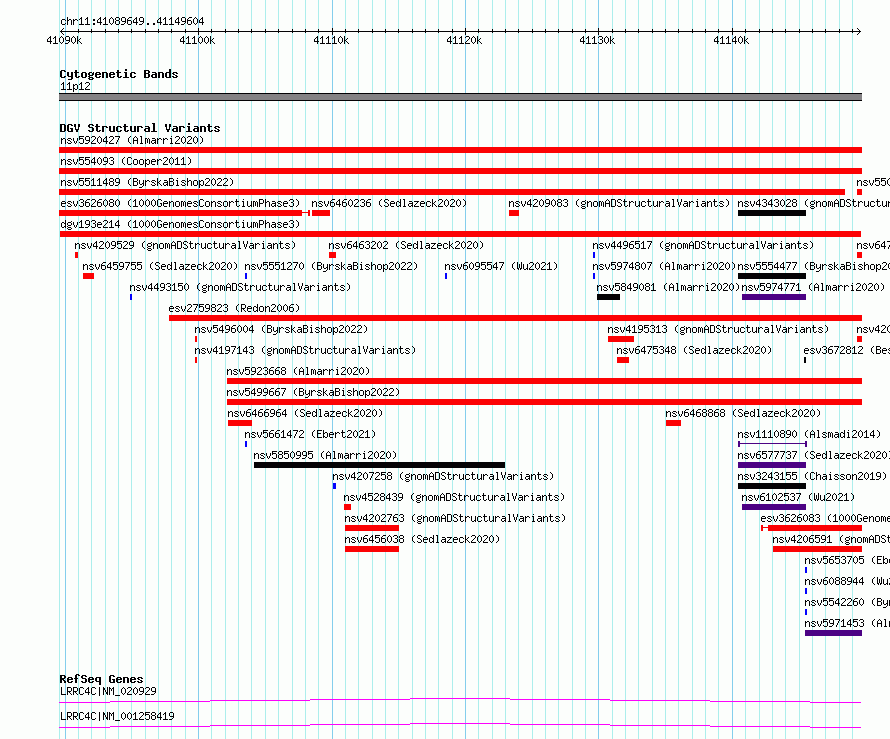Viewport: 890px width, 739px height.
Task: Select nsv5551270 (ByrskaBishop2022) label
Action: (x=331, y=266)
